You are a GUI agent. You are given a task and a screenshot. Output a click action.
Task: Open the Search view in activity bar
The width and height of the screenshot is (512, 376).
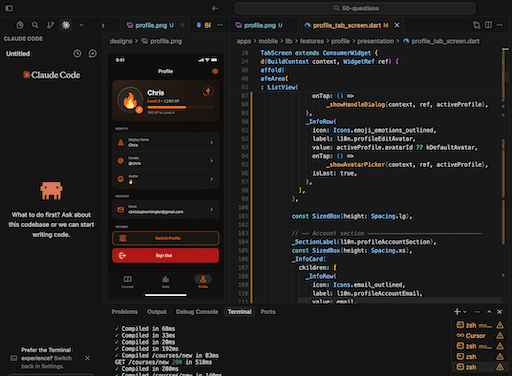(35, 25)
